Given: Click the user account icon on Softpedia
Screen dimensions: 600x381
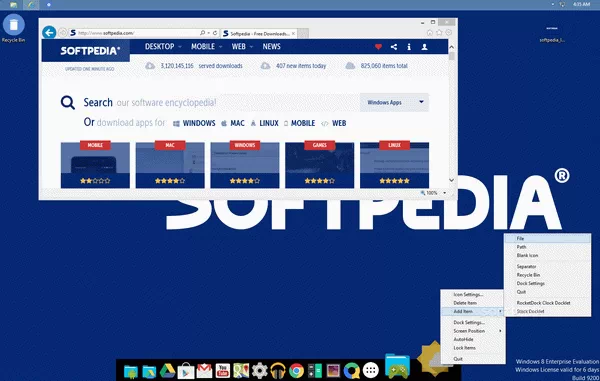Looking at the screenshot, I should 424,47.
